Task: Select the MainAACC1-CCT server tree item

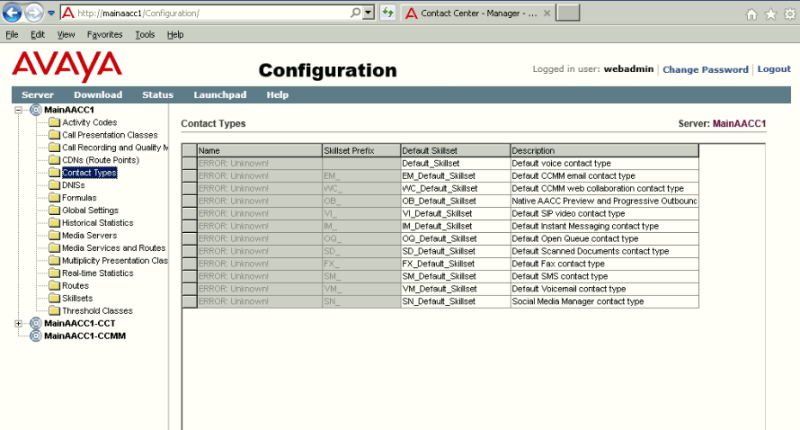Action: 80,323
